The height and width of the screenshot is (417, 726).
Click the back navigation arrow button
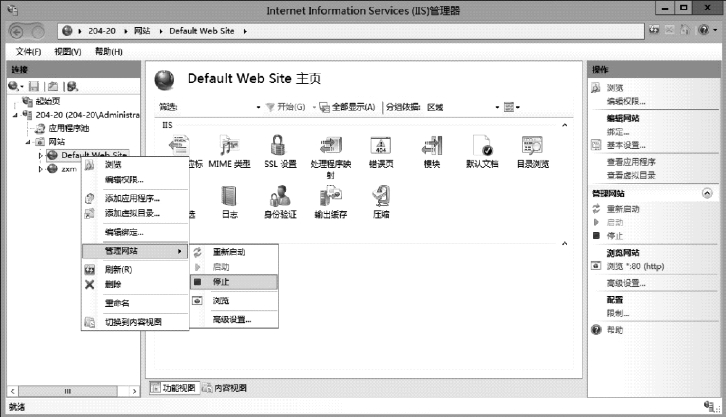[x=17, y=31]
